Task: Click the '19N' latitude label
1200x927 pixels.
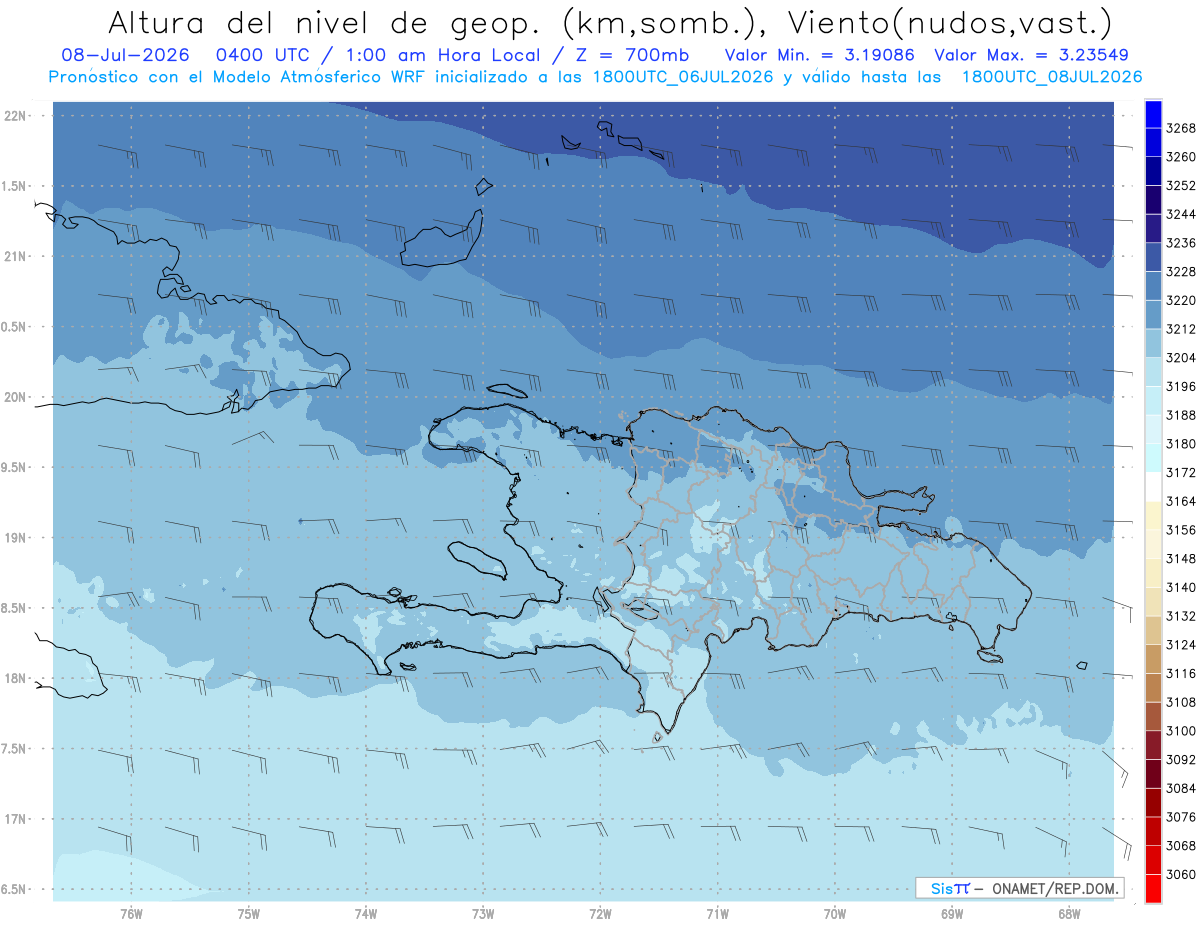Action: point(15,537)
